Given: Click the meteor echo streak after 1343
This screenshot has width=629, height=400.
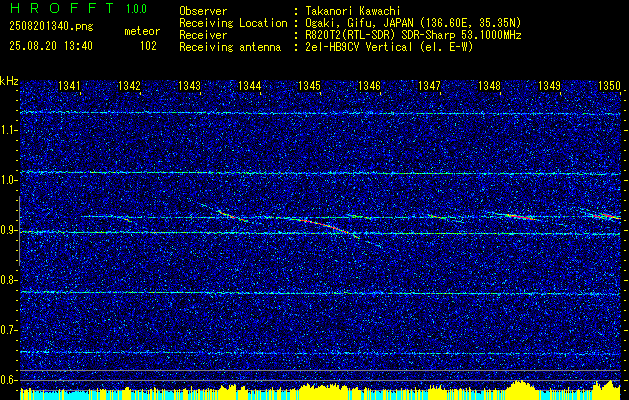Looking at the screenshot, I should click(232, 216).
